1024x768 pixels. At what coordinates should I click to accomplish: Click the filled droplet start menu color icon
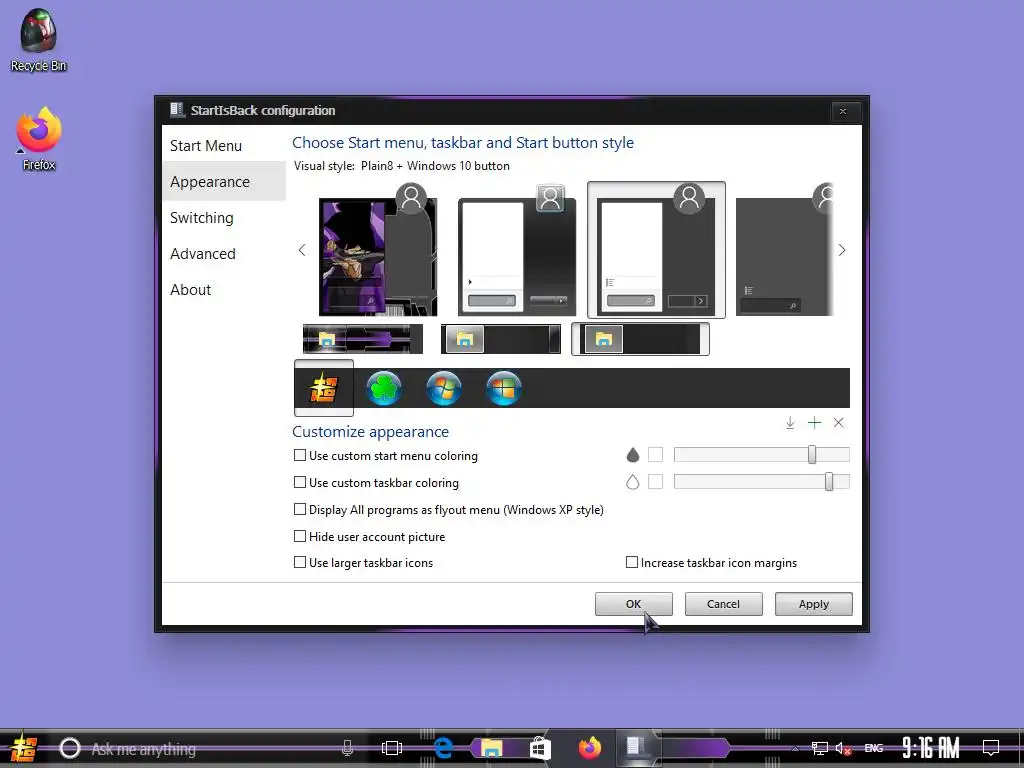[x=632, y=455]
